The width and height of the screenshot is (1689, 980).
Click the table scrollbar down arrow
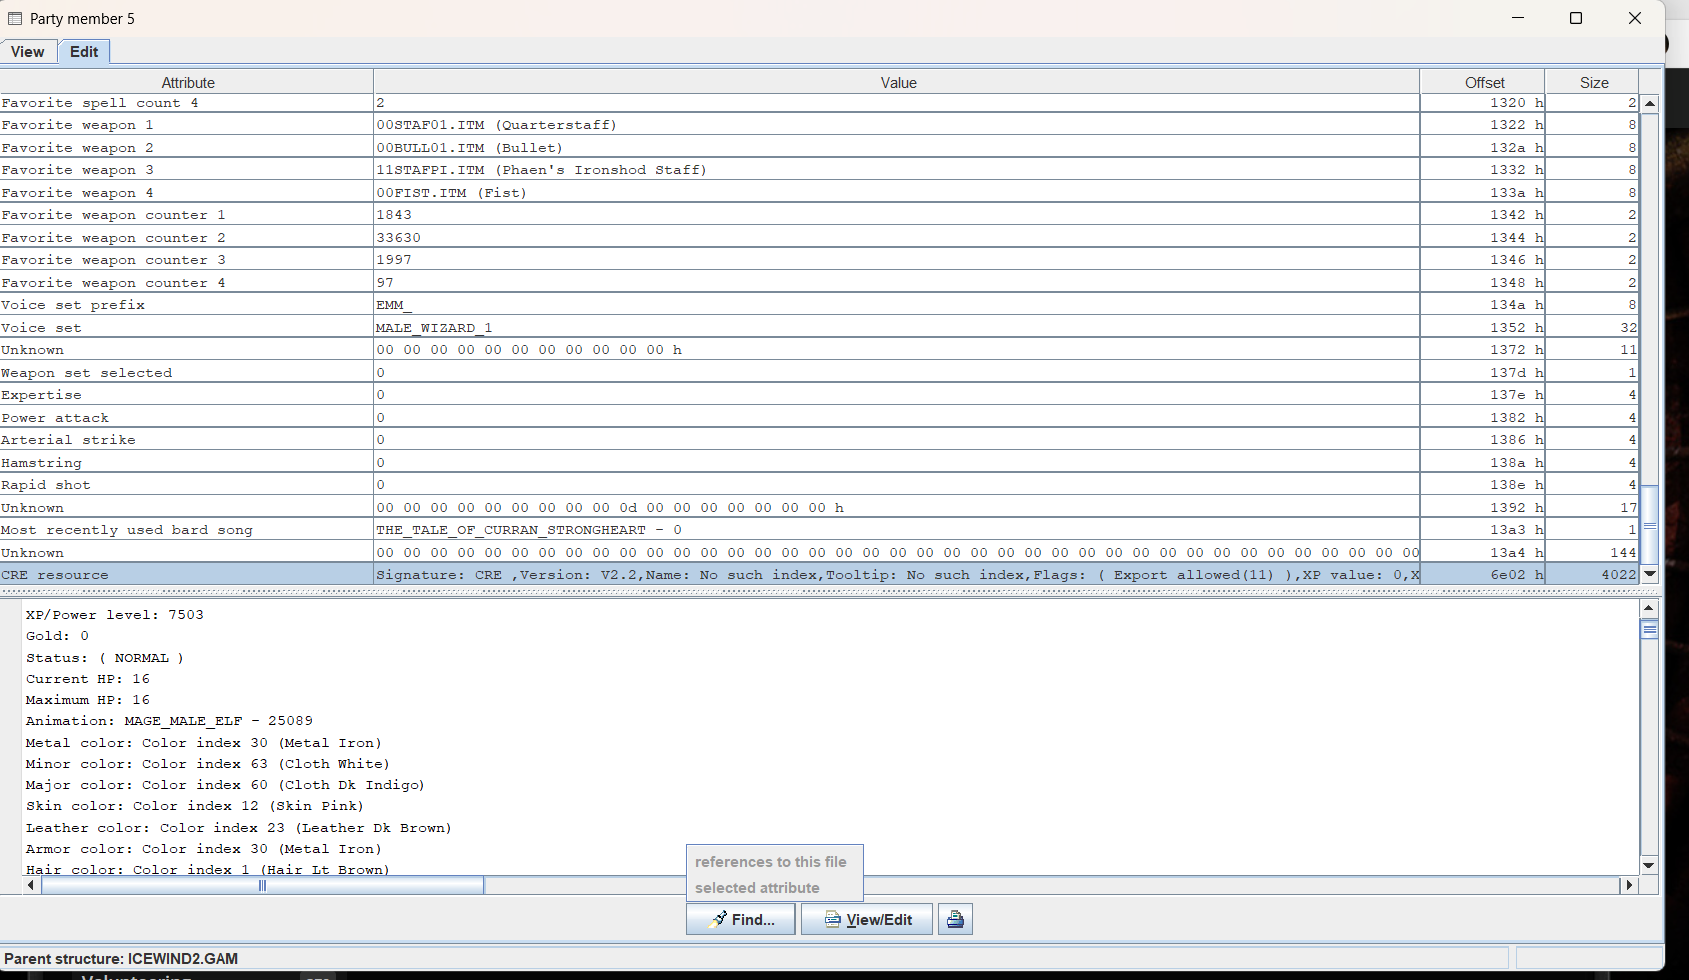tap(1650, 574)
